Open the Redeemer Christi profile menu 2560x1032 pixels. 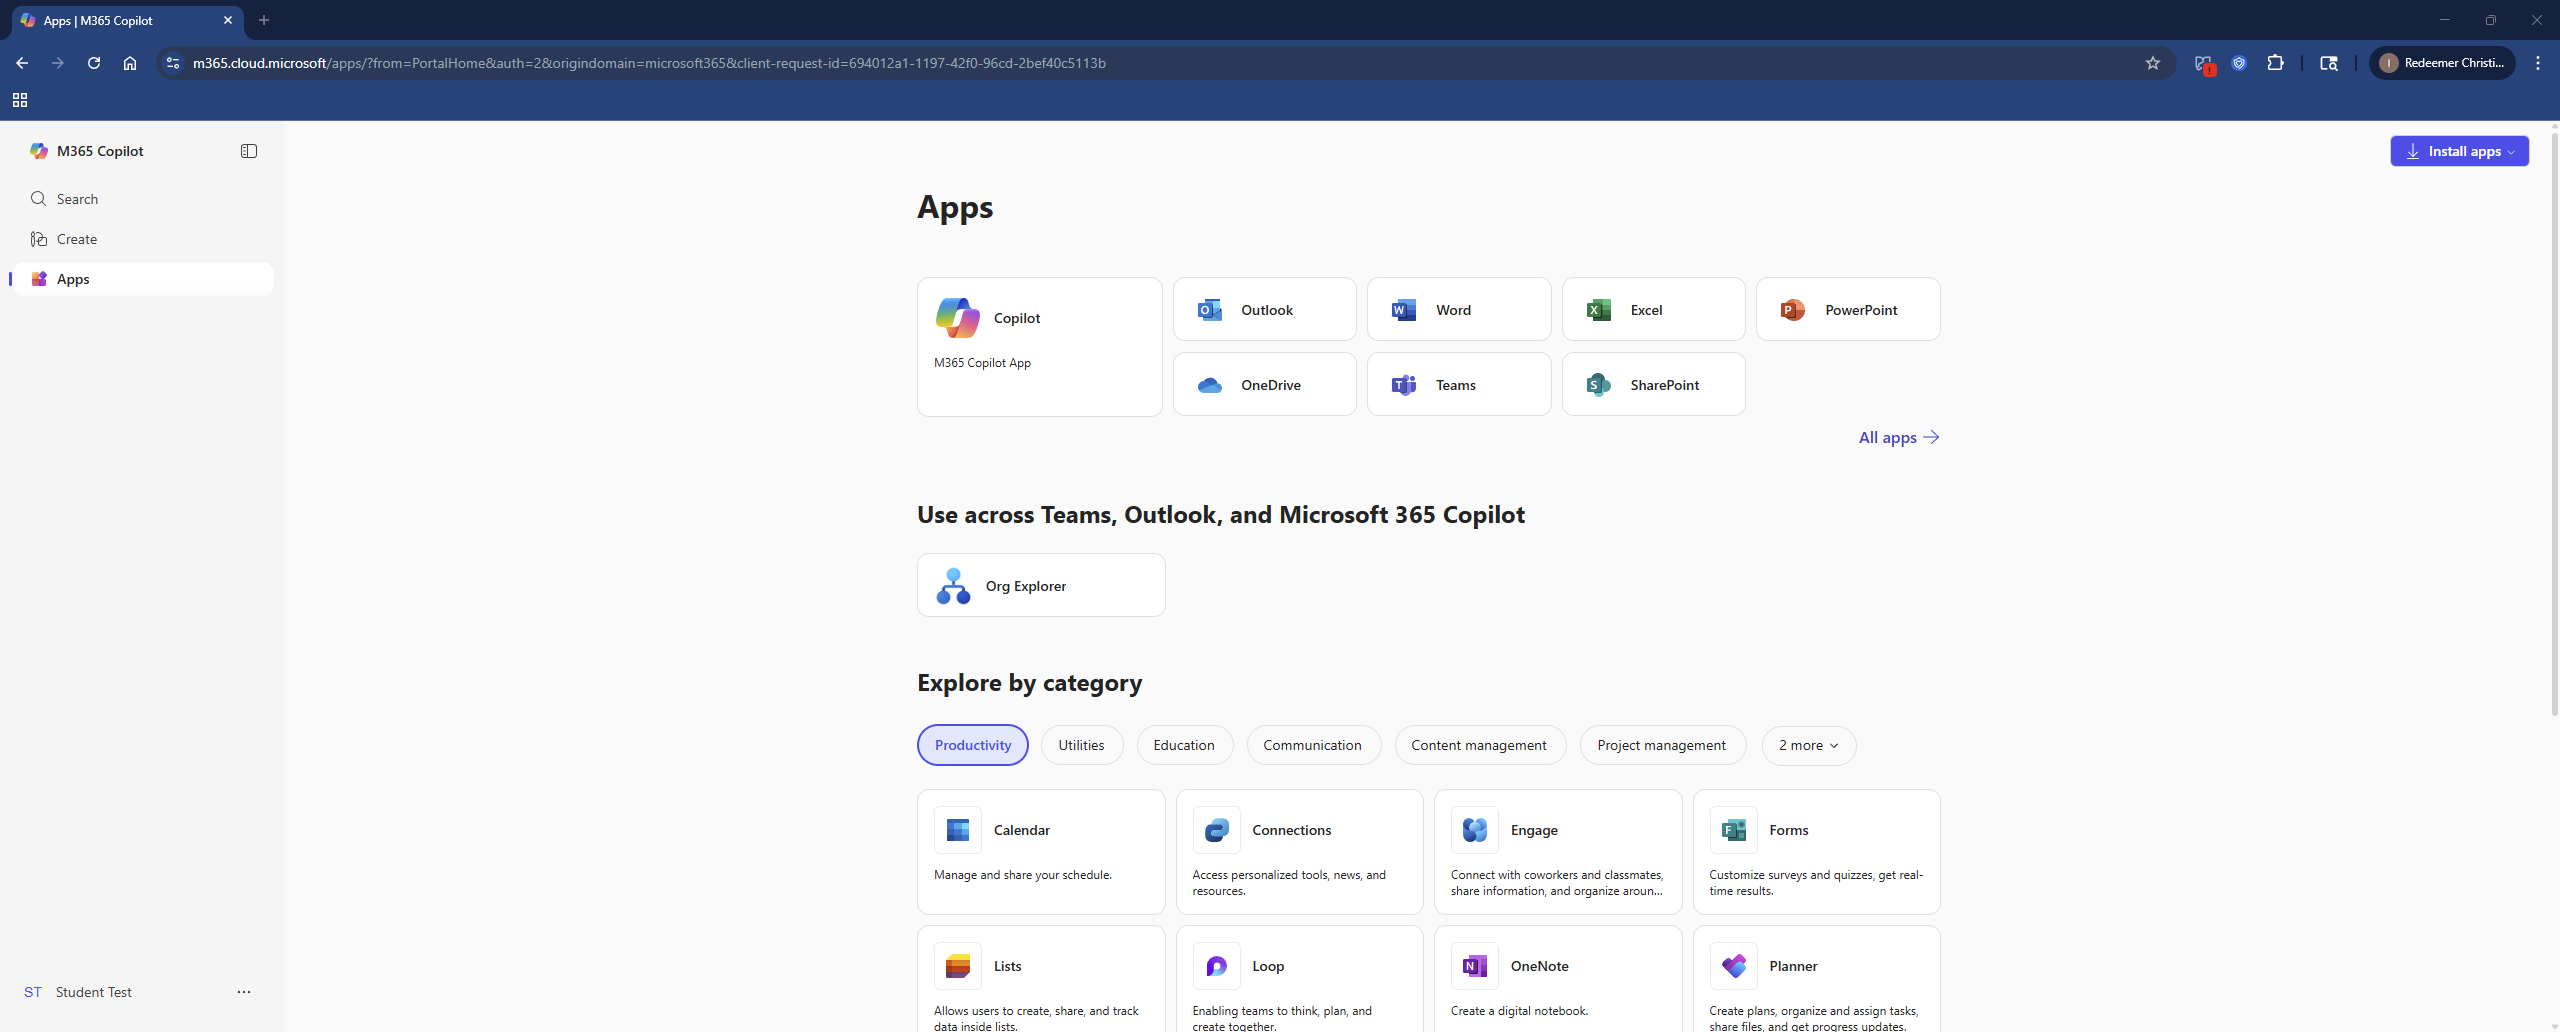click(2442, 63)
